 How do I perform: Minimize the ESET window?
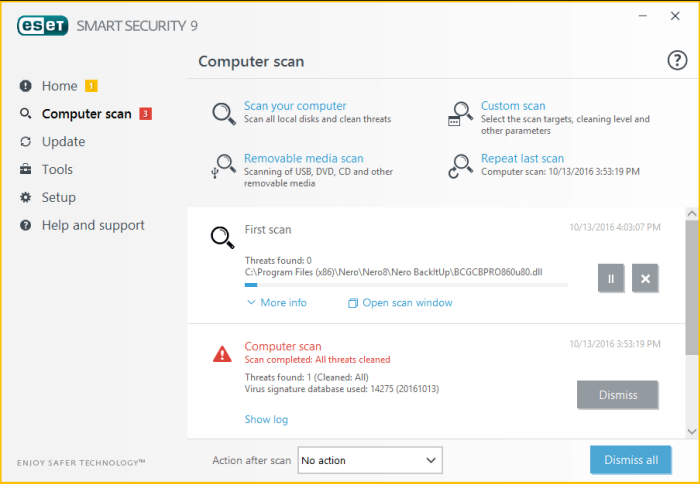pyautogui.click(x=643, y=16)
